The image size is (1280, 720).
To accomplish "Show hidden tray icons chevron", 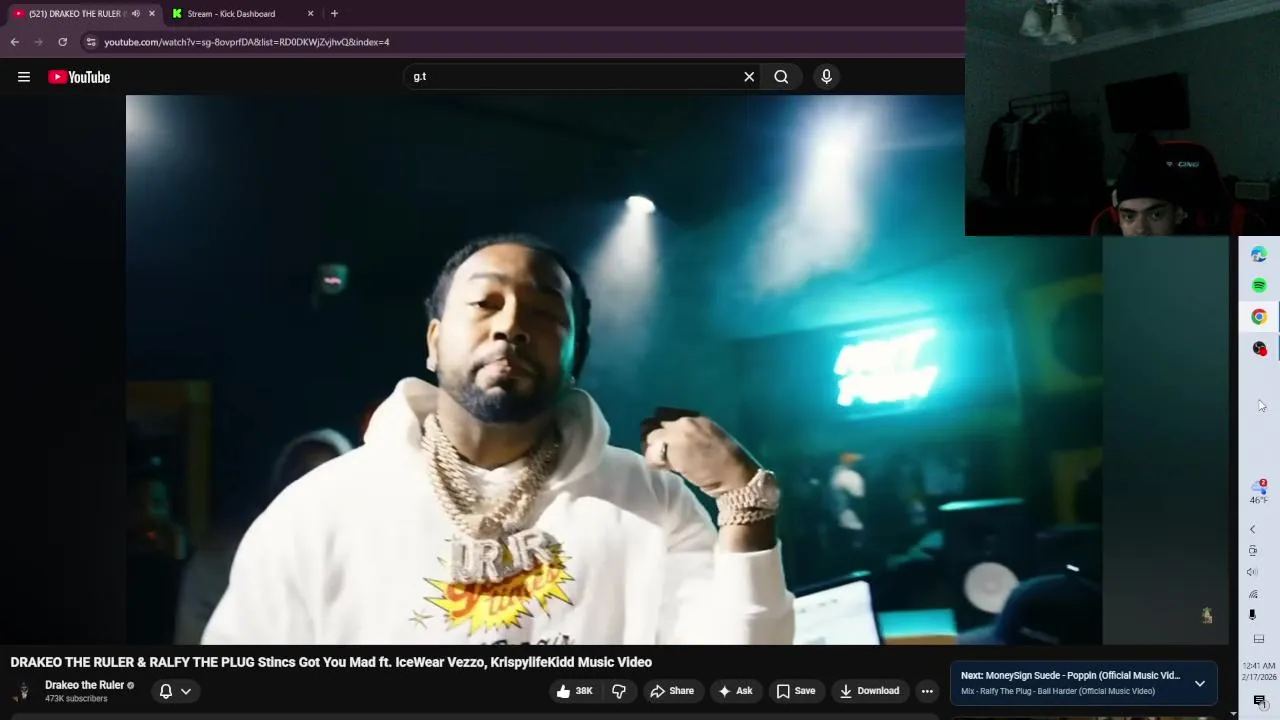I will (1252, 529).
